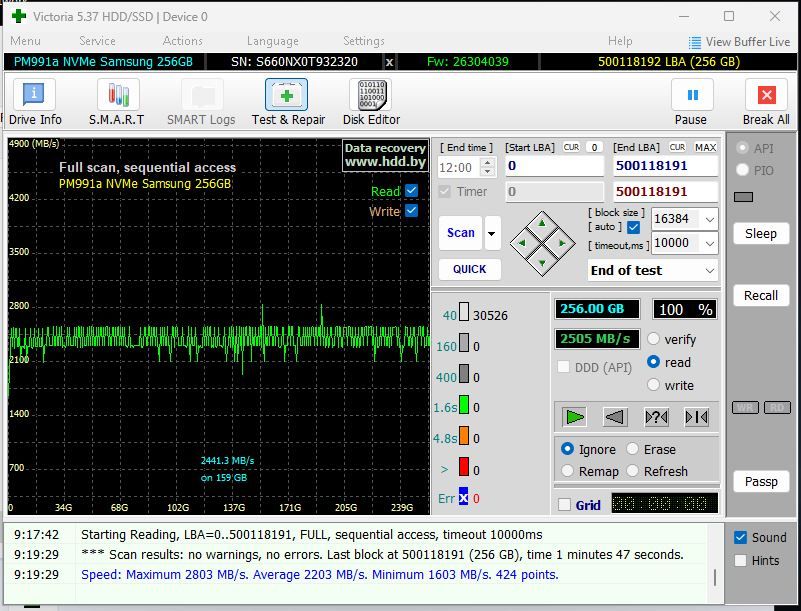The image size is (801, 611).
Task: Pause the running scan
Action: pyautogui.click(x=691, y=103)
